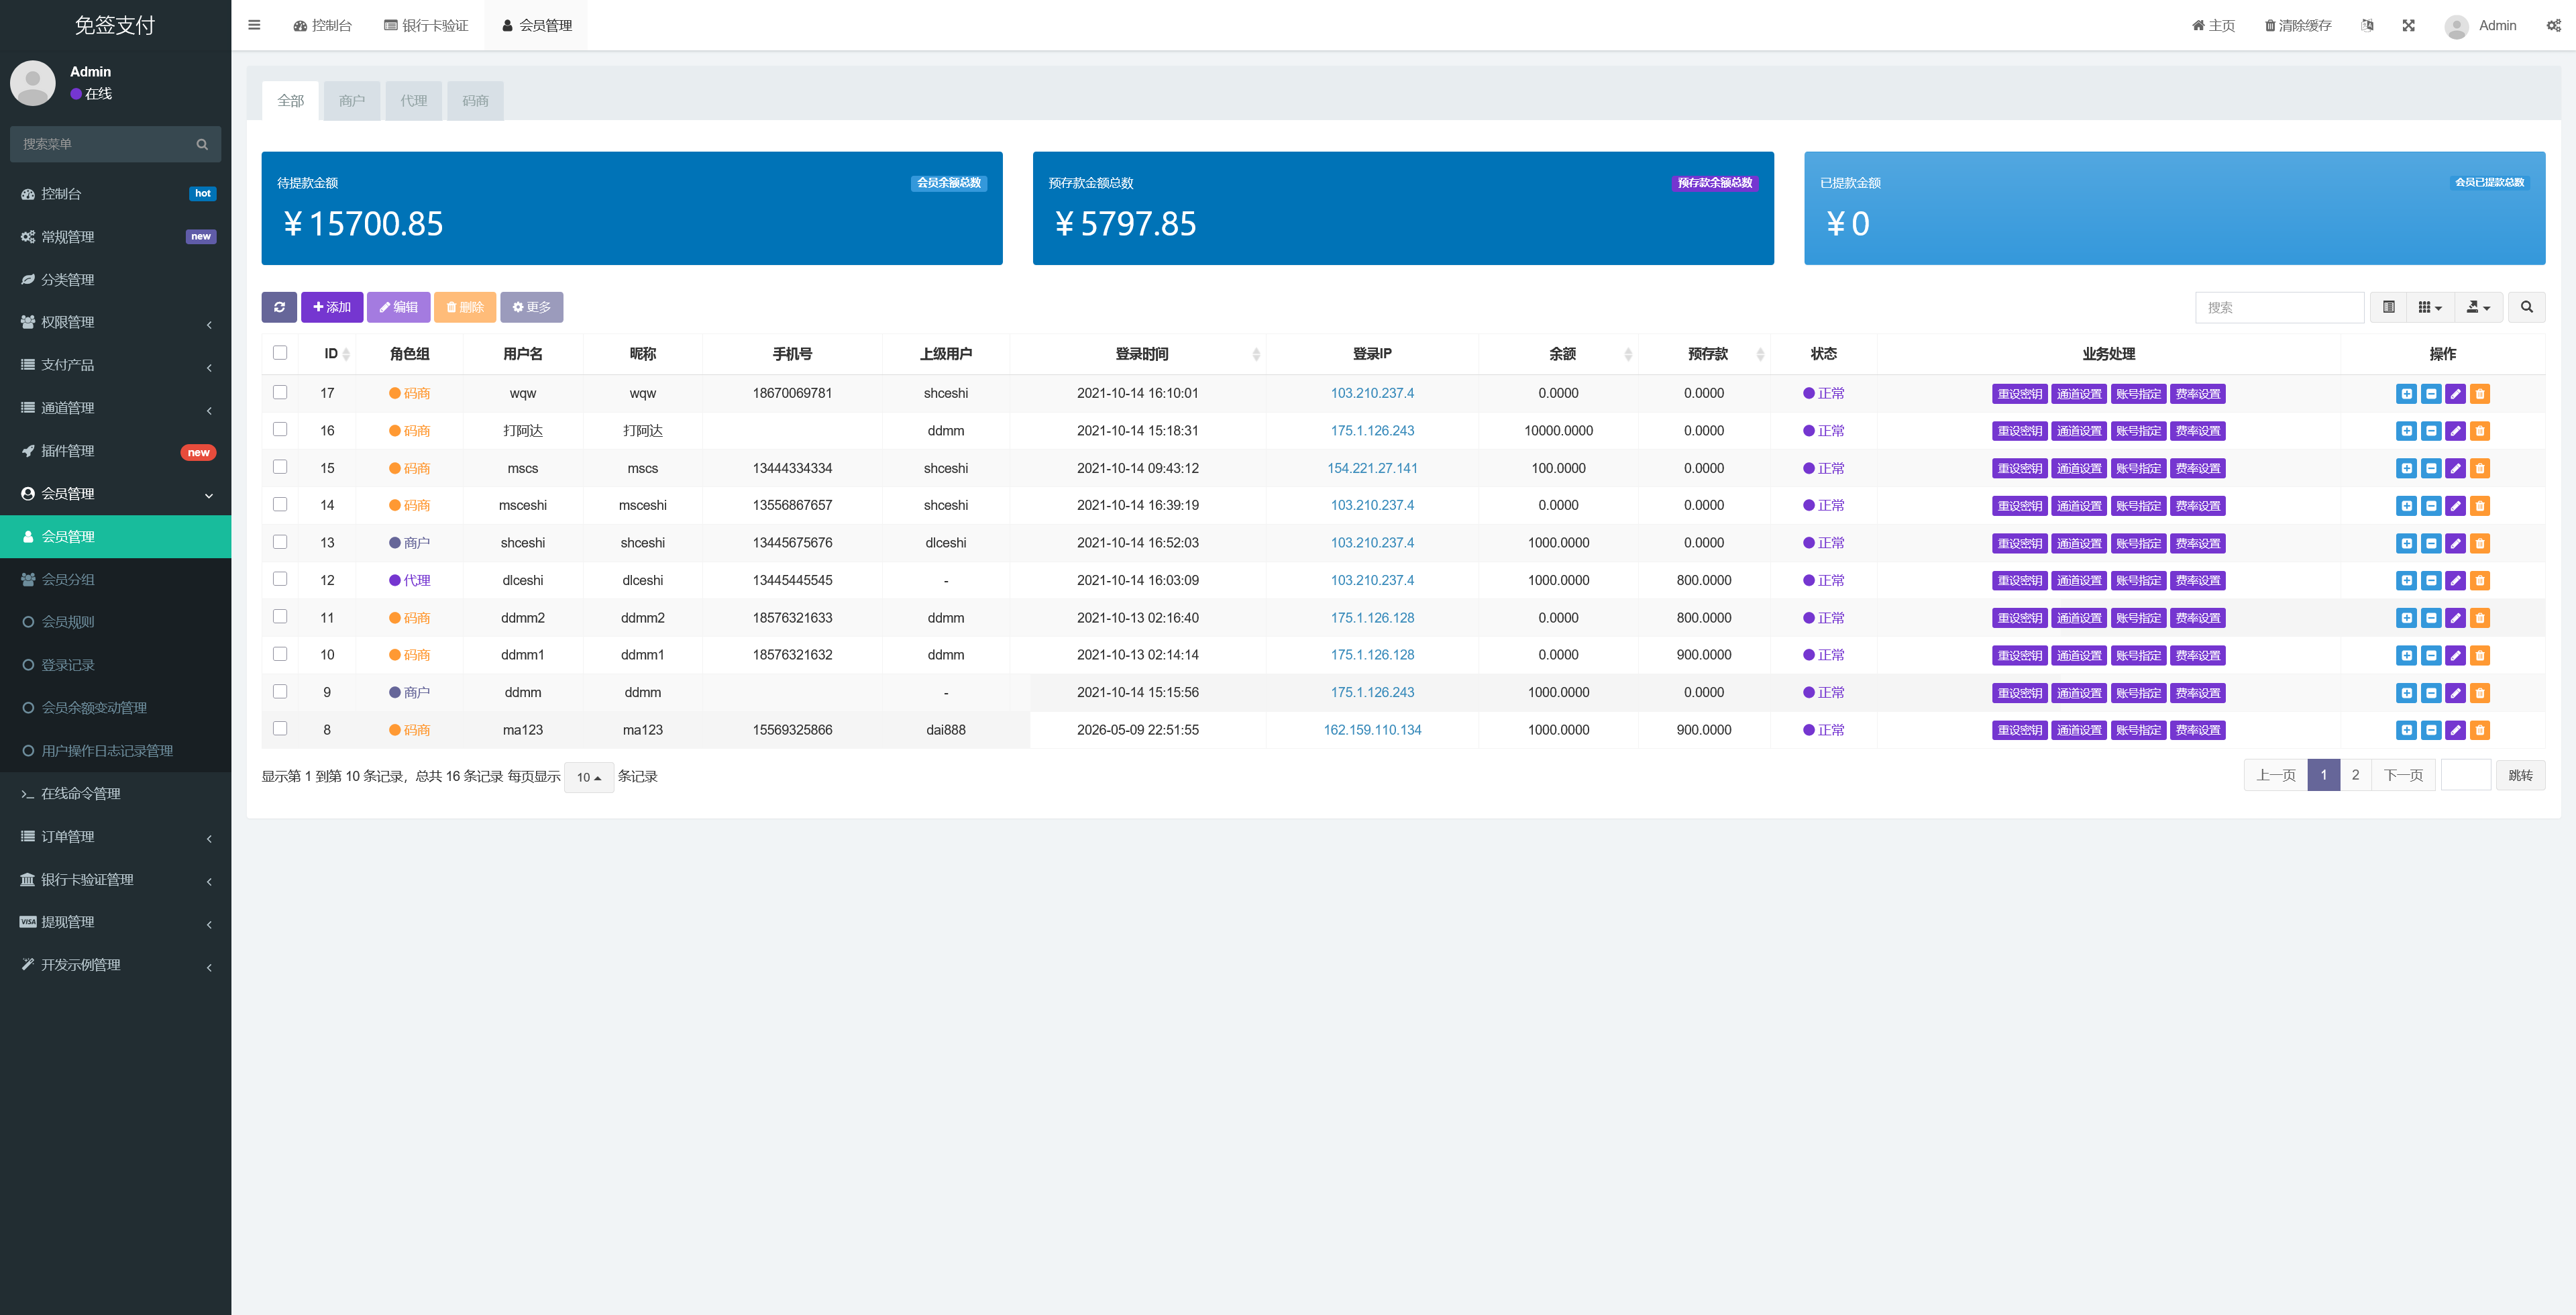Image resolution: width=2576 pixels, height=1315 pixels.
Task: Open the column selection dropdown
Action: click(x=2430, y=307)
